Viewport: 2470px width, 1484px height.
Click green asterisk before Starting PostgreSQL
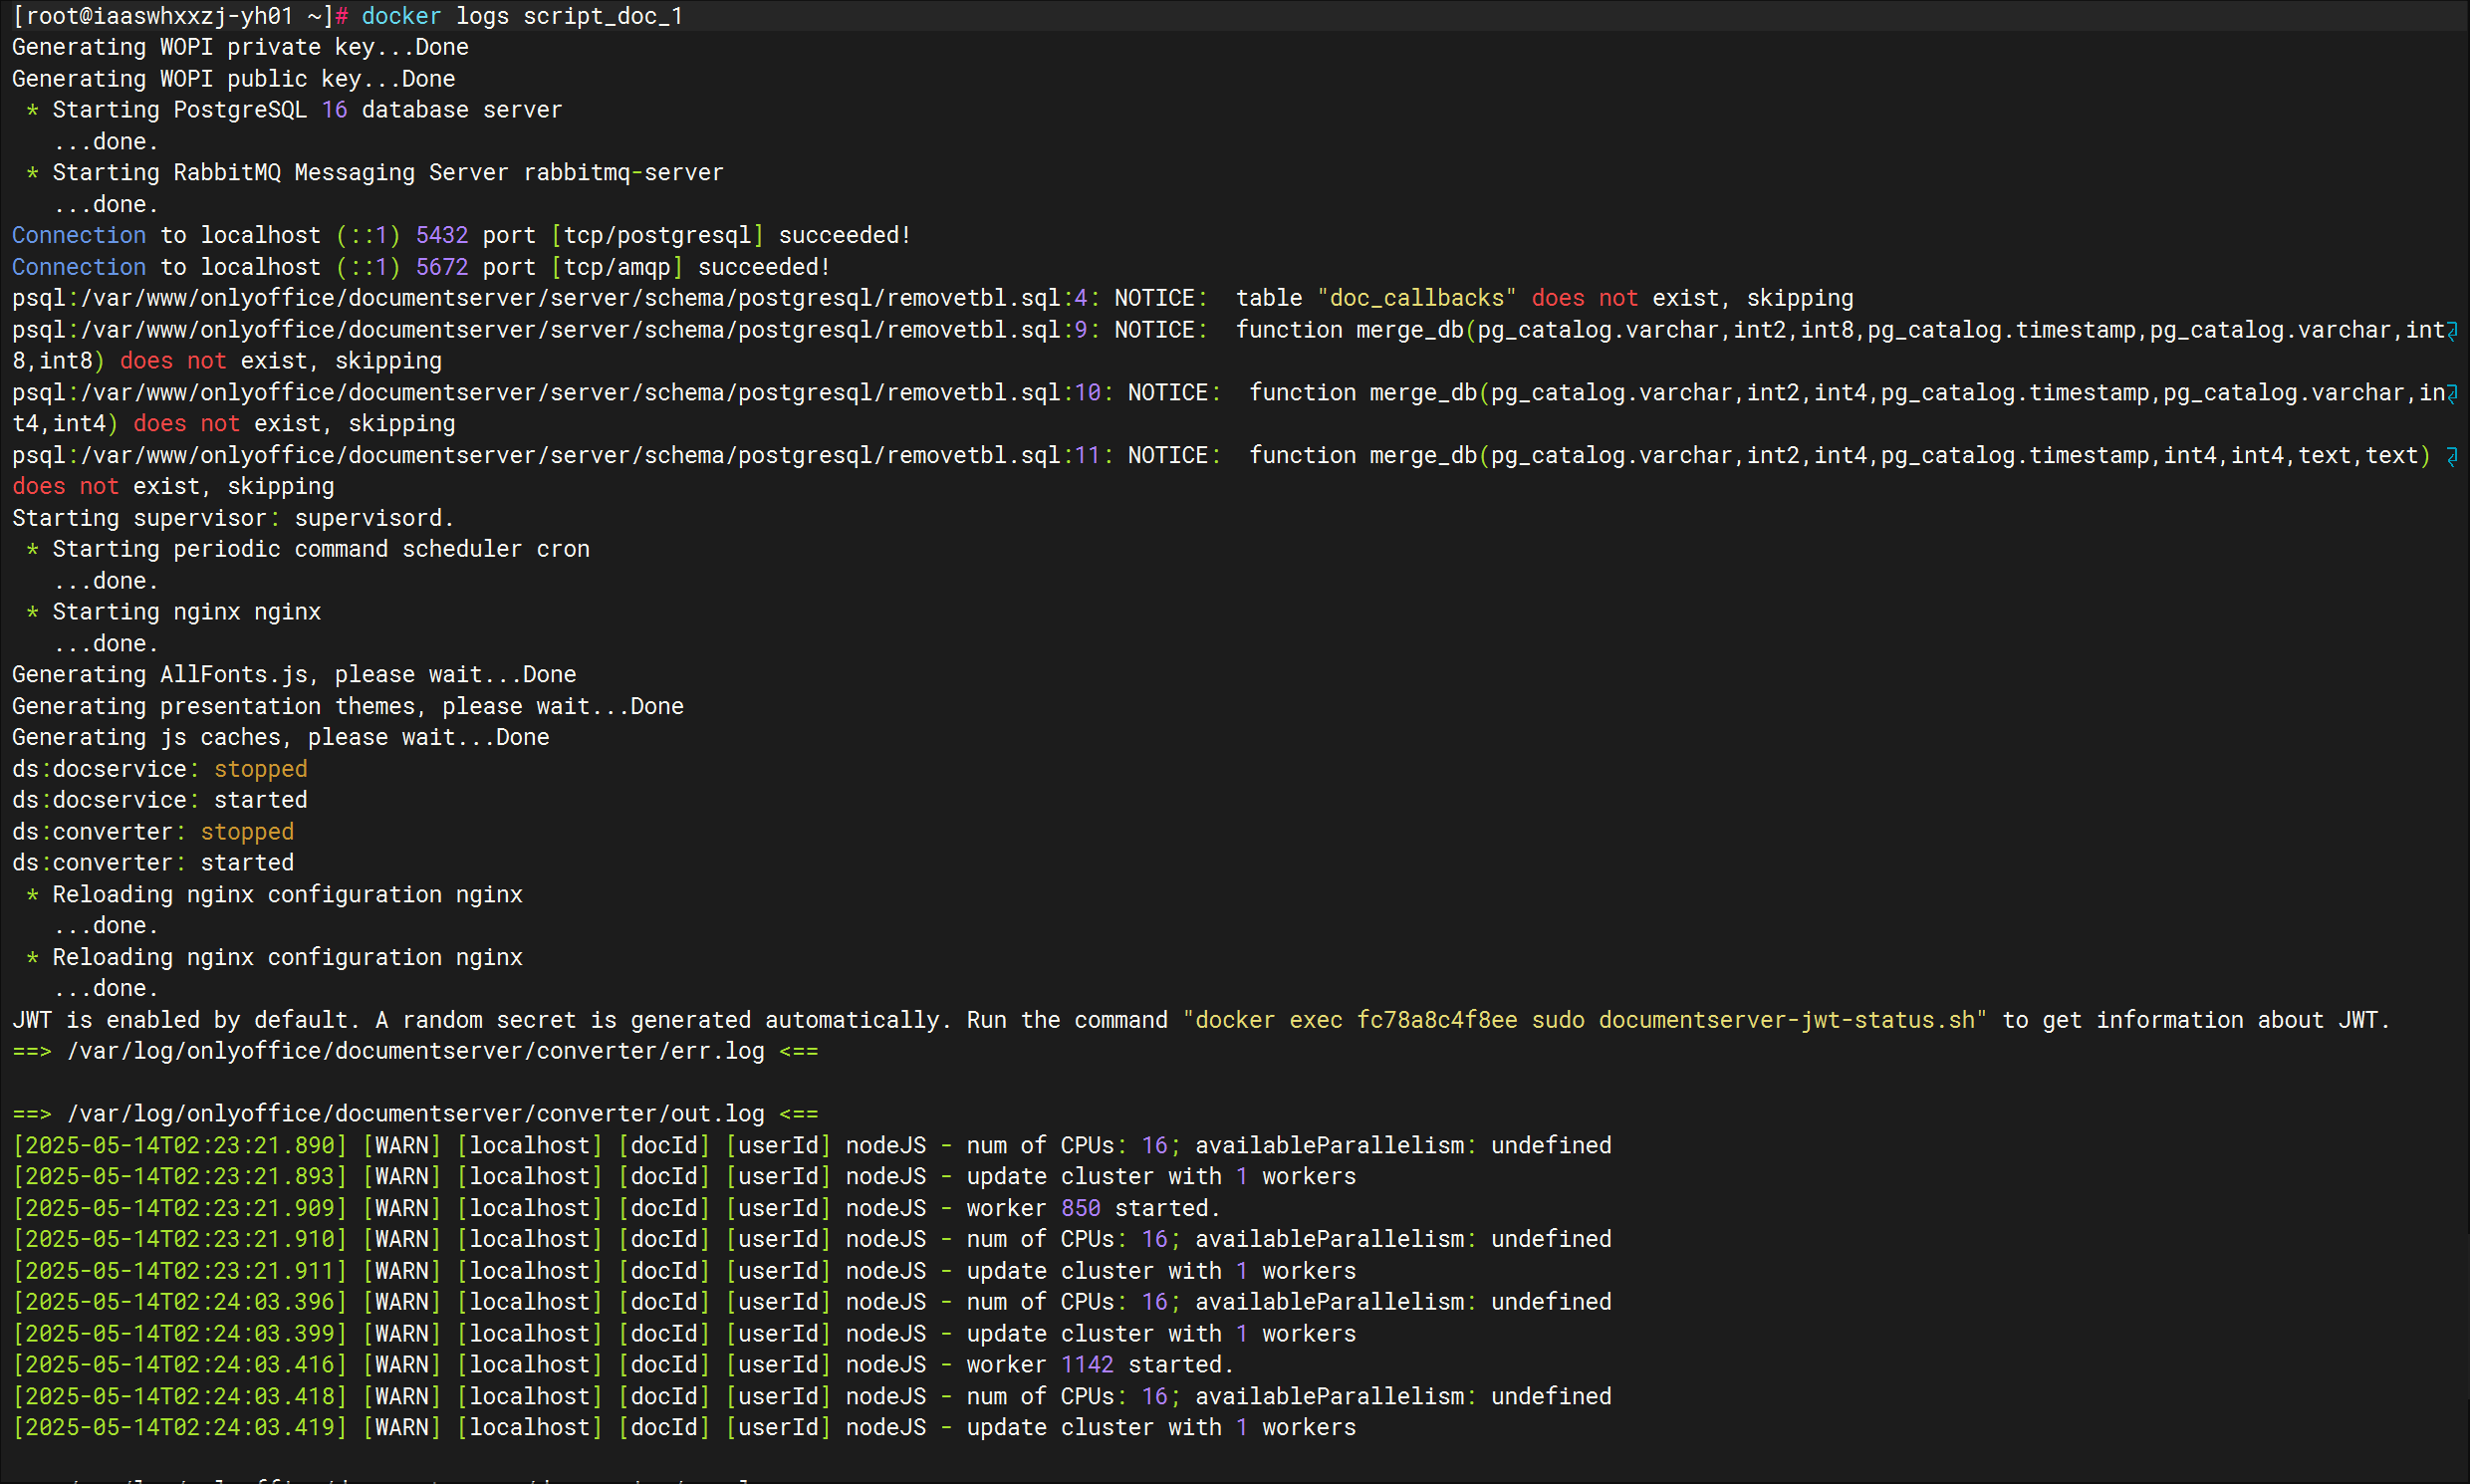tap(32, 111)
